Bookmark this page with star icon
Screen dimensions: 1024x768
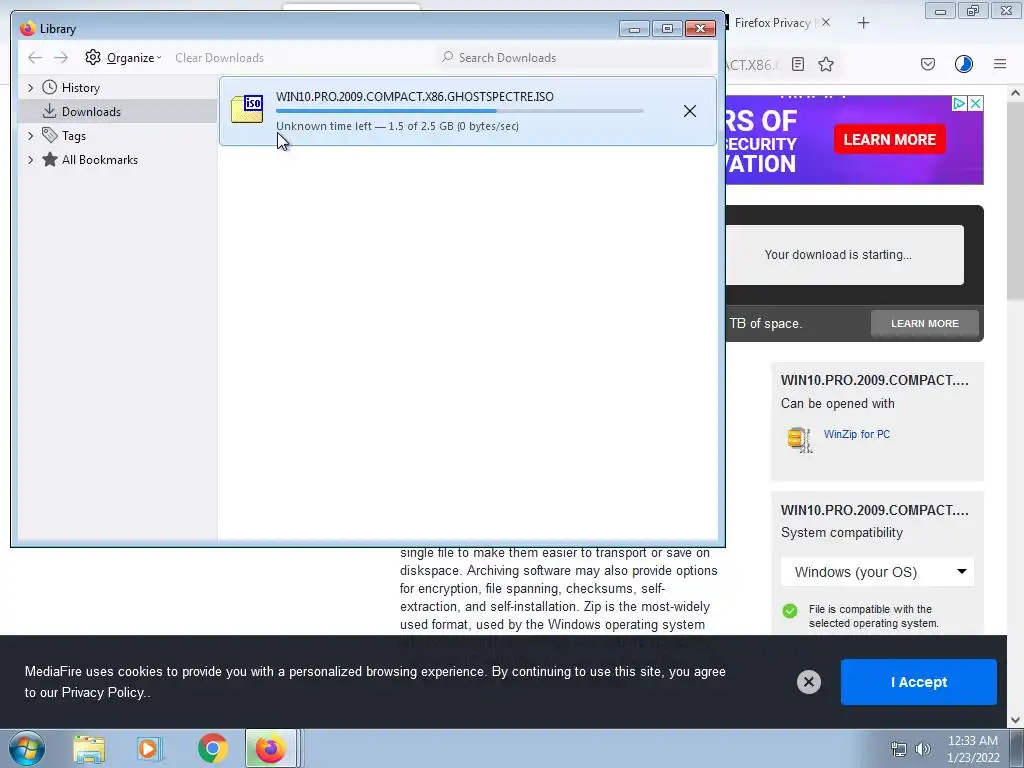tap(826, 64)
